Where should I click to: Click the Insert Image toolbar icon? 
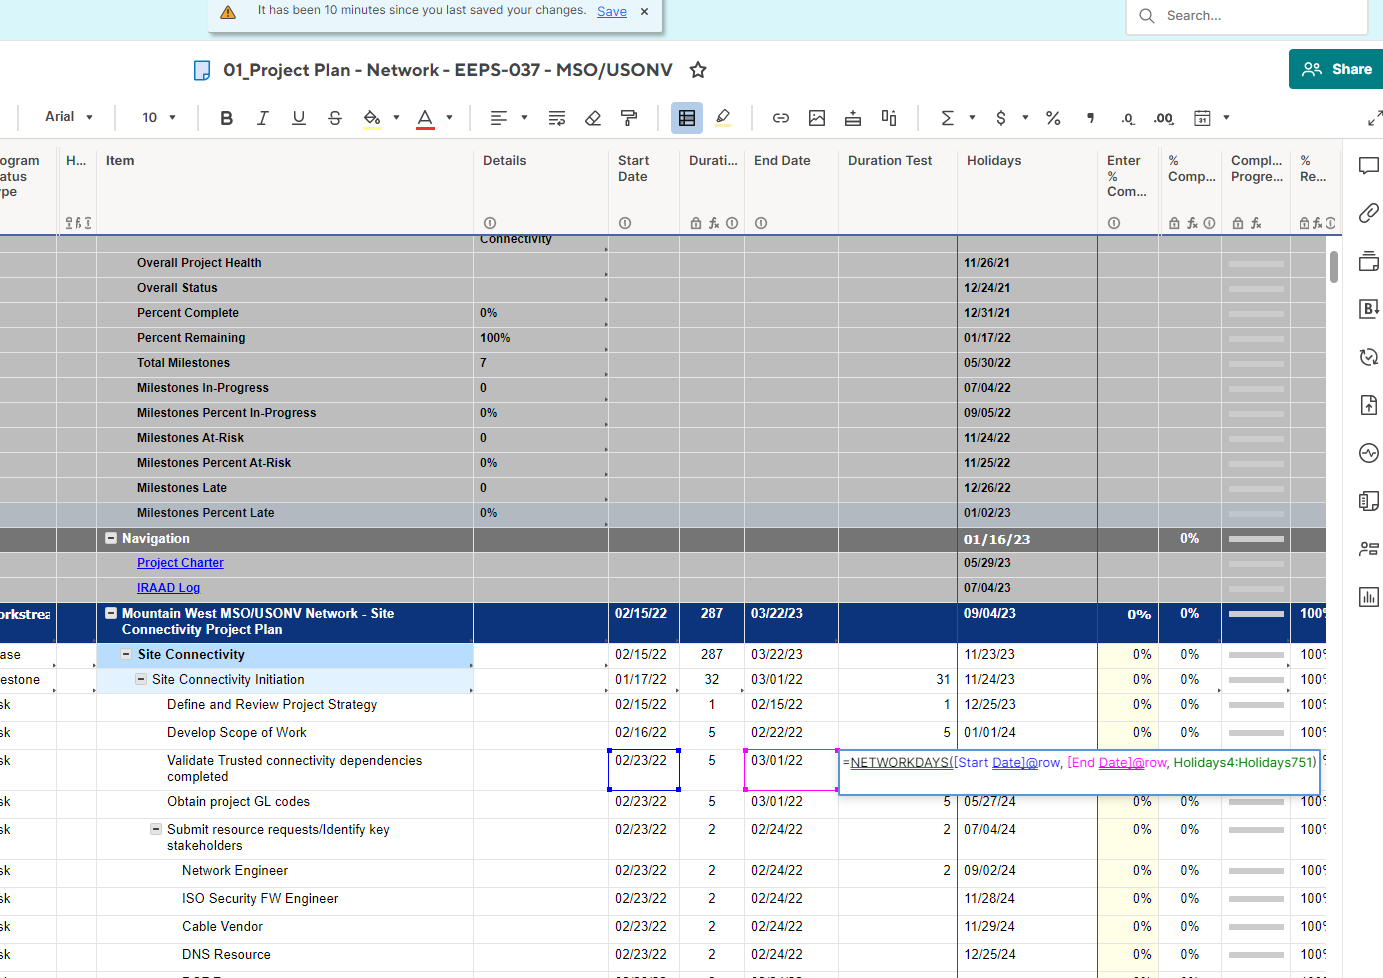817,118
